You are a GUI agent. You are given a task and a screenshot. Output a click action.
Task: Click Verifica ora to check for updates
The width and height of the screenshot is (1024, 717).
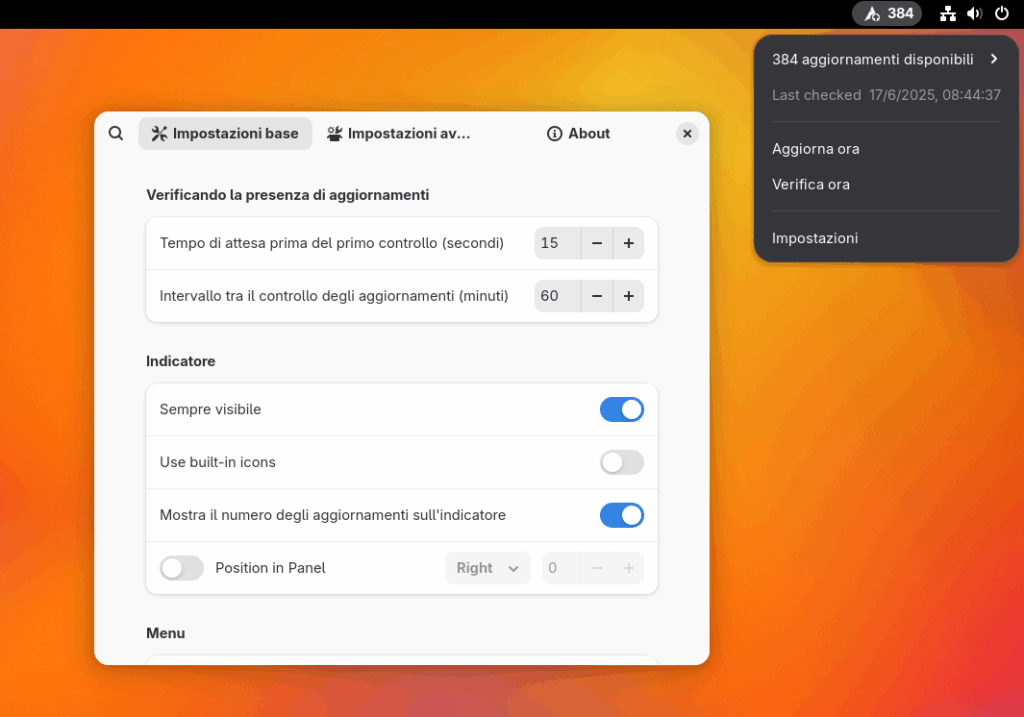tap(811, 184)
